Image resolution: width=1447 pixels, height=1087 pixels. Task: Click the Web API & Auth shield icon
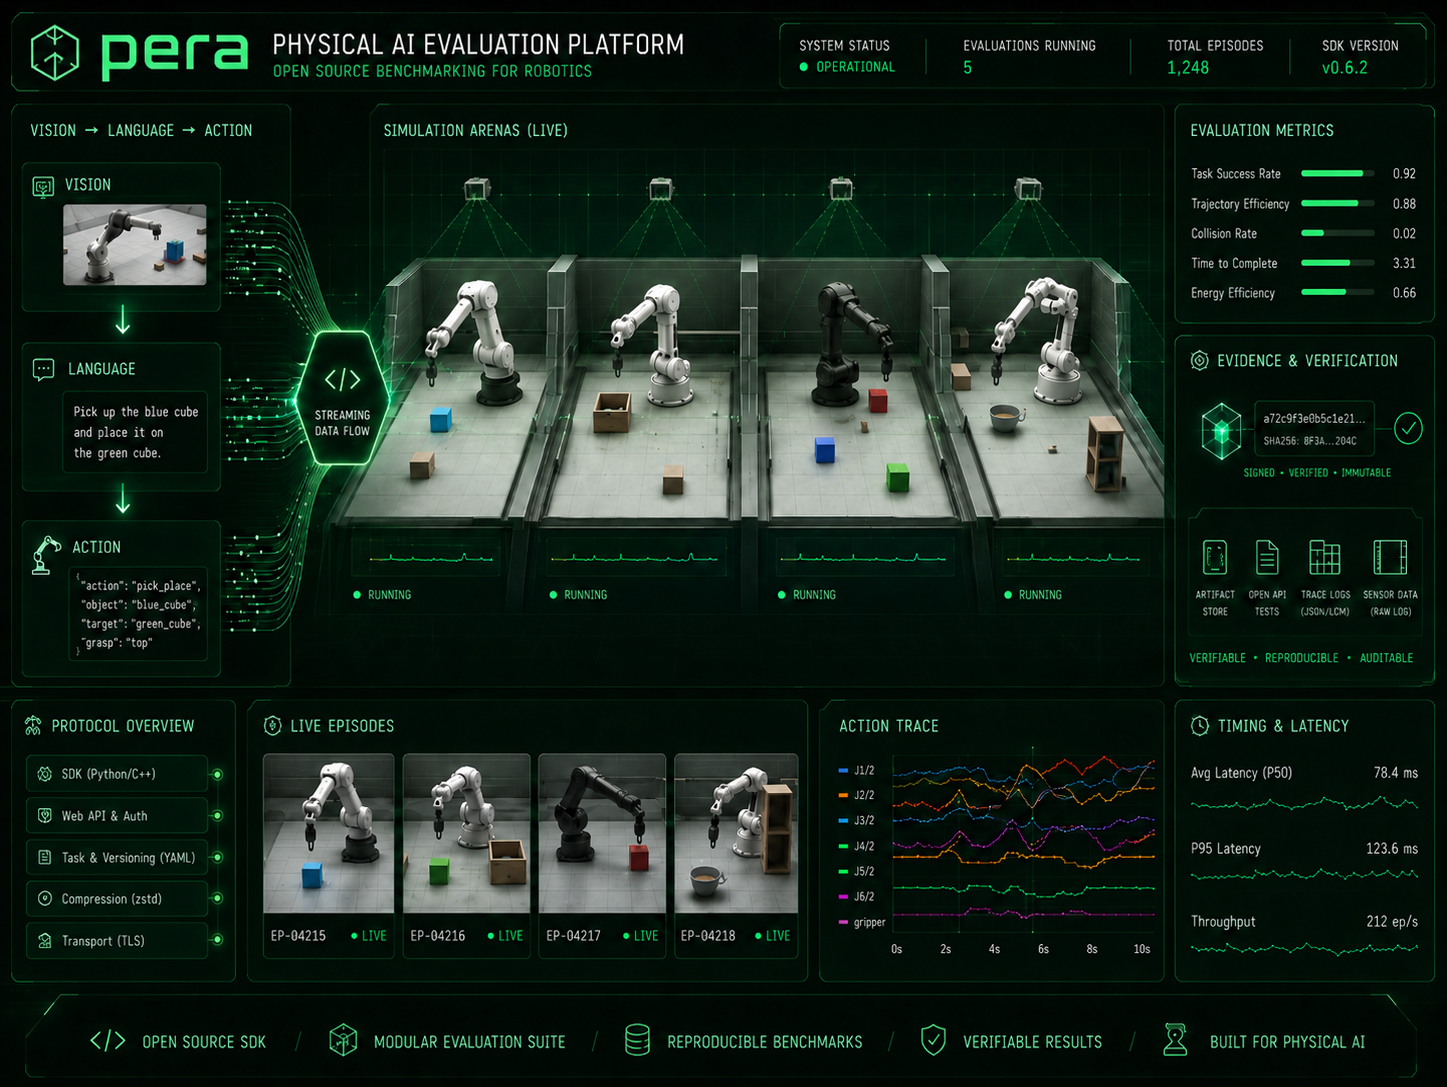tap(44, 816)
